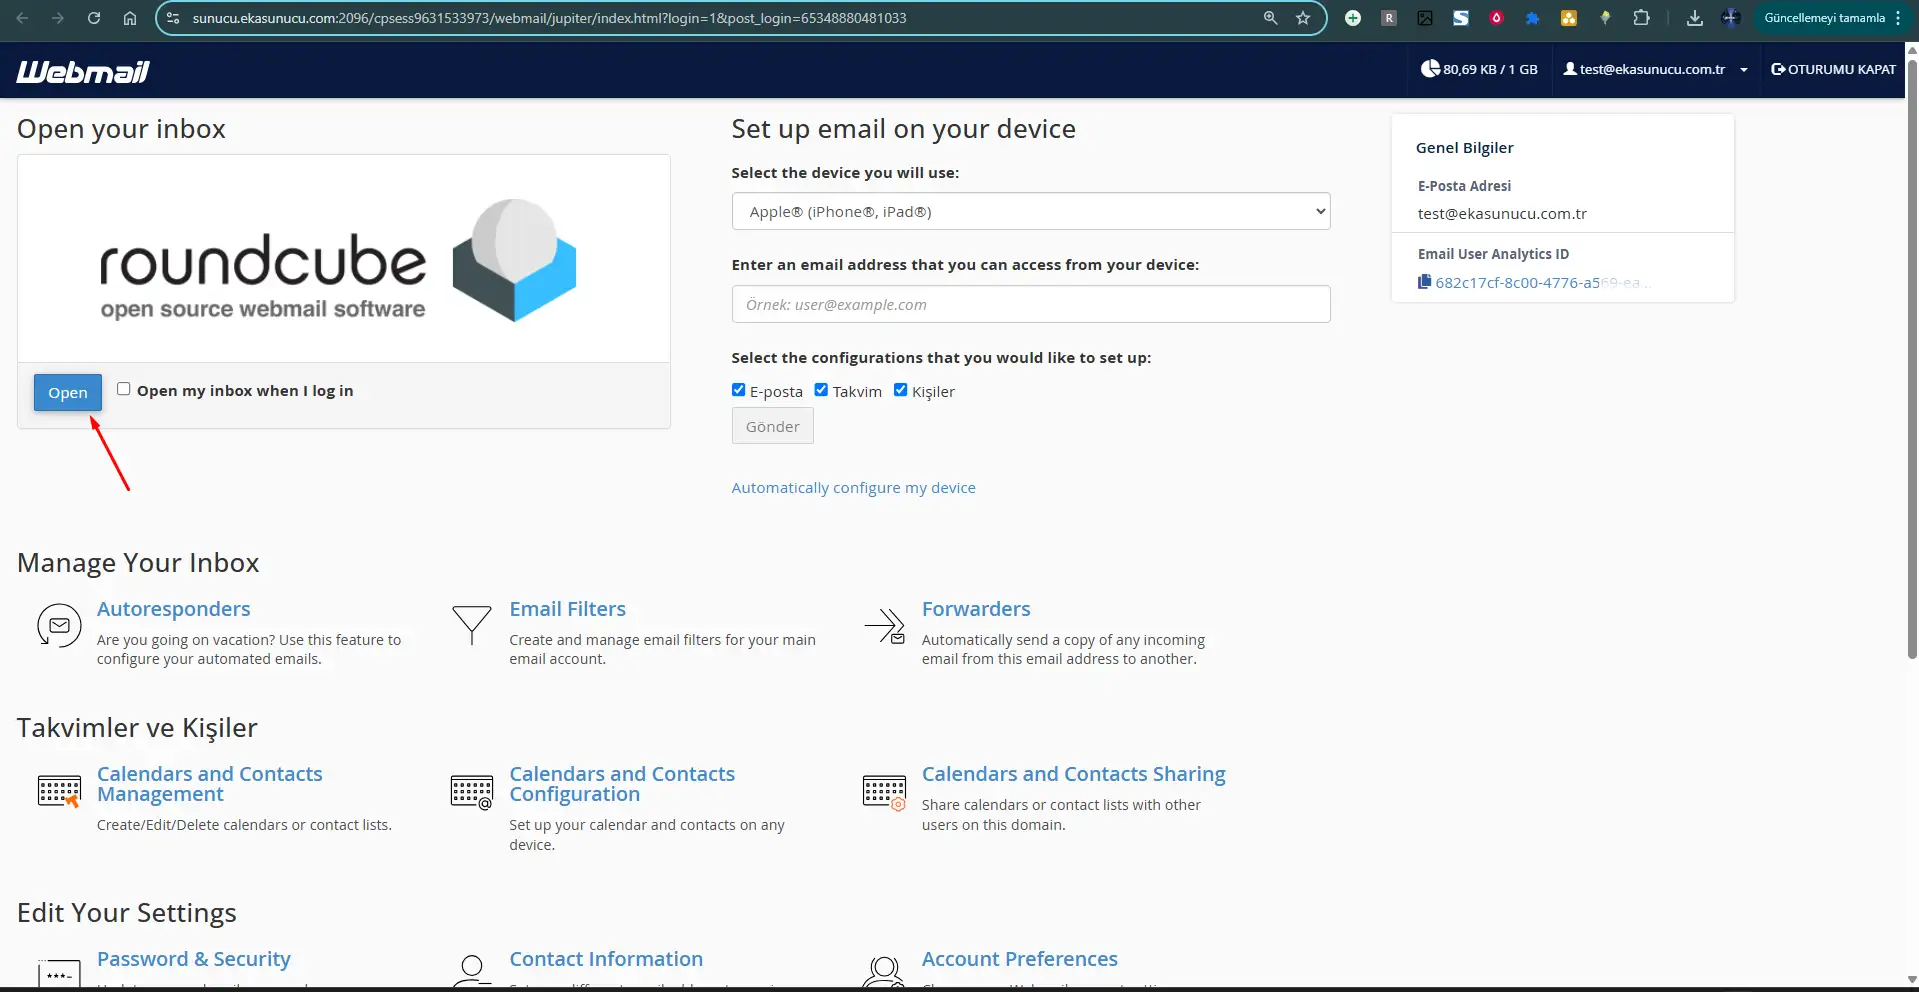Go to the browser home icon
Image resolution: width=1919 pixels, height=992 pixels.
130,18
